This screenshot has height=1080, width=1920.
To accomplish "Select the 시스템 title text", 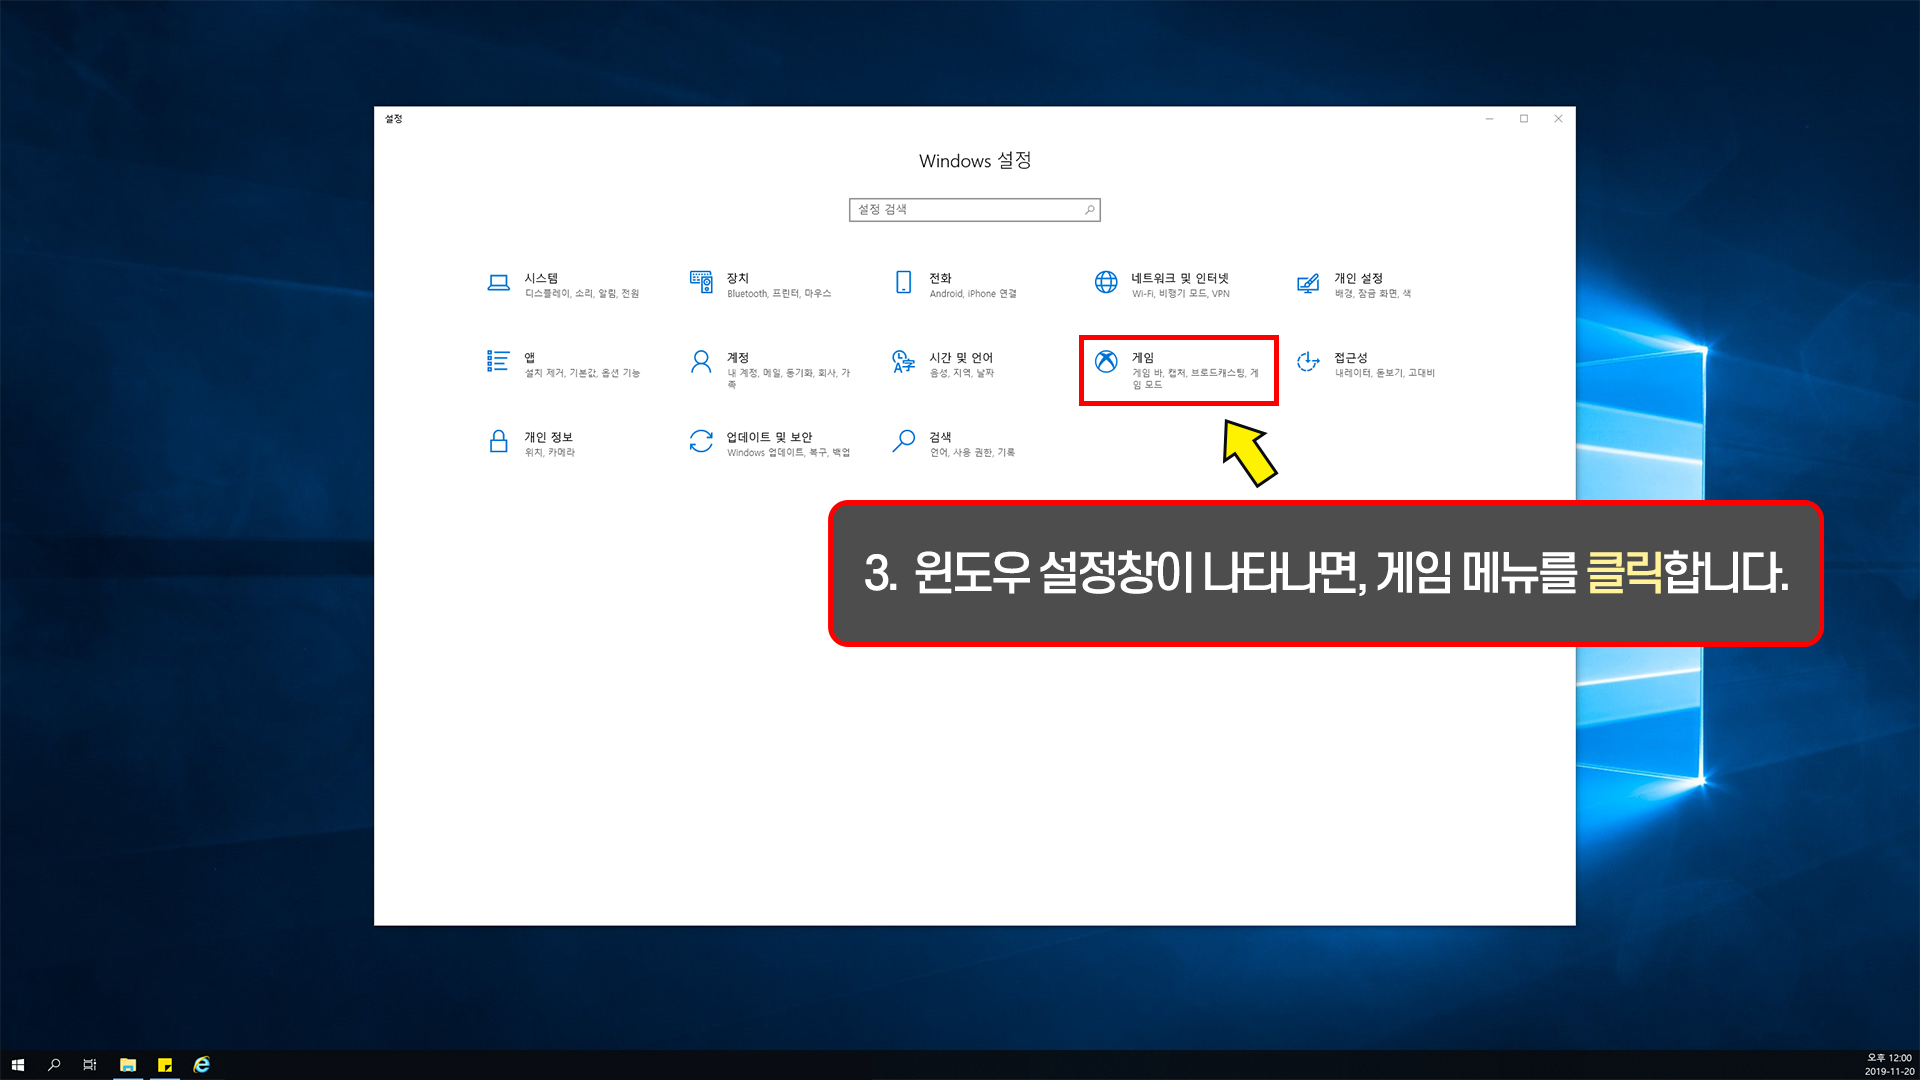I will click(x=541, y=278).
